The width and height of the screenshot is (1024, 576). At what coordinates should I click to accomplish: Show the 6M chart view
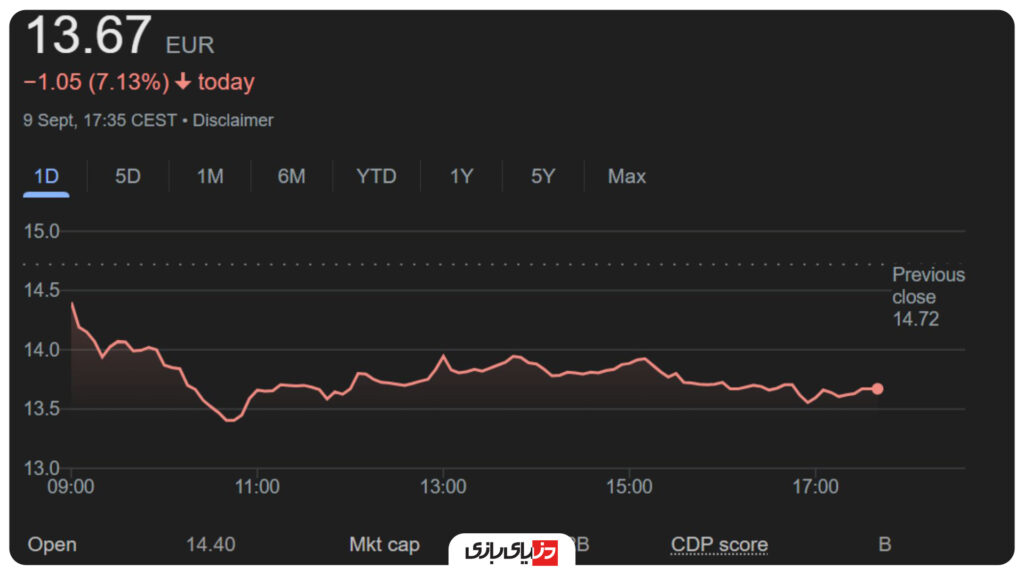[x=291, y=177]
